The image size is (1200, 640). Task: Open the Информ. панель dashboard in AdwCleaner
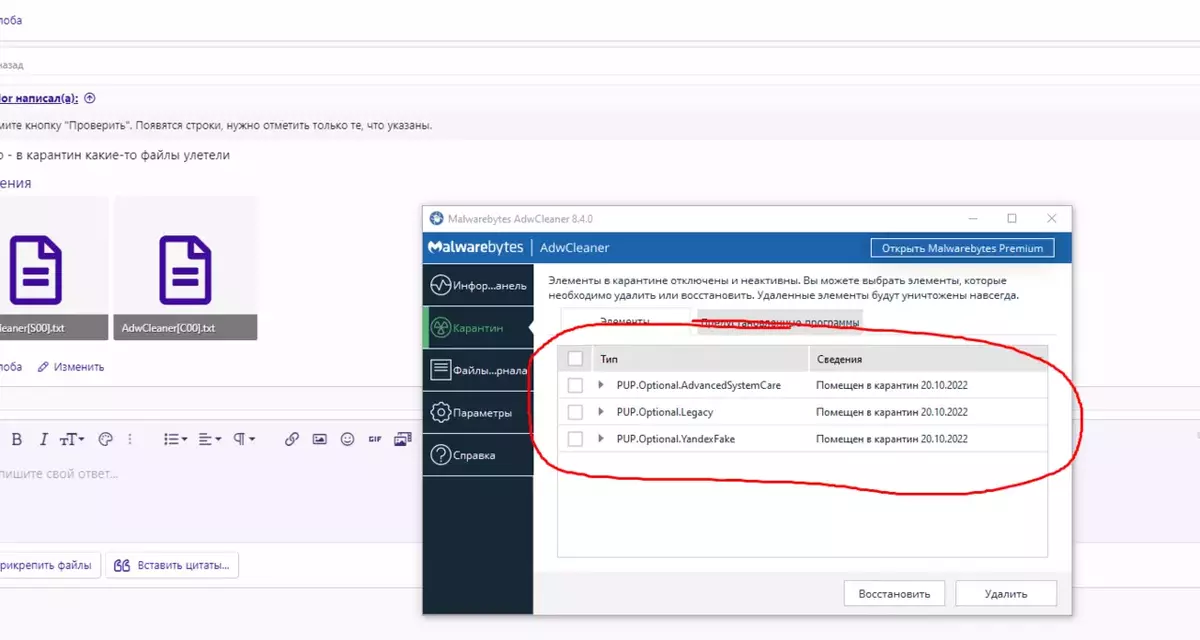click(477, 285)
